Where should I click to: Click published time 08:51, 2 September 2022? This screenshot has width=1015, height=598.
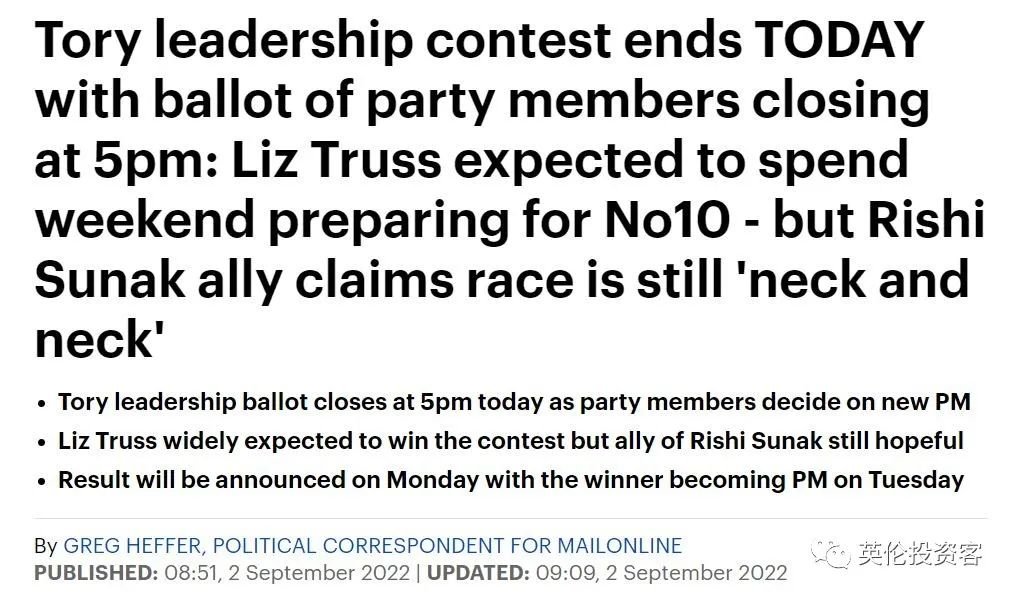pyautogui.click(x=287, y=573)
